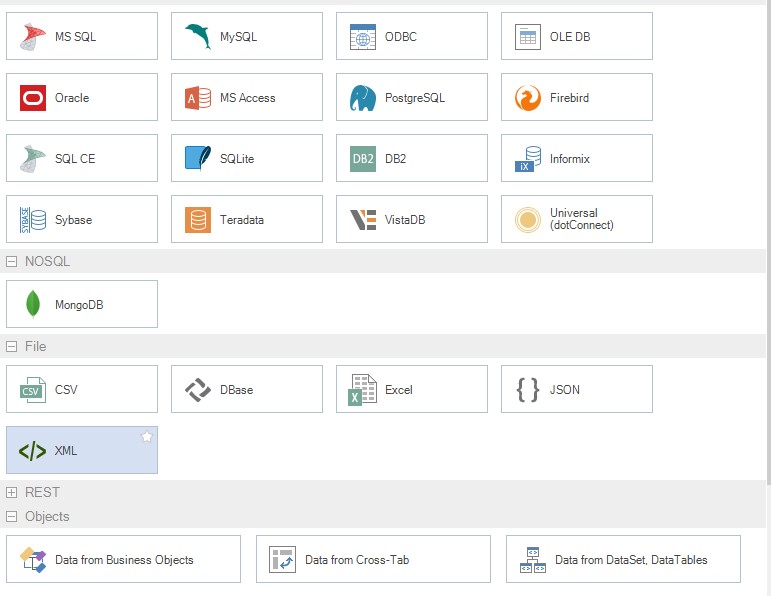Choose the MS Access icon
Image resolution: width=771 pixels, height=596 pixels.
198,98
